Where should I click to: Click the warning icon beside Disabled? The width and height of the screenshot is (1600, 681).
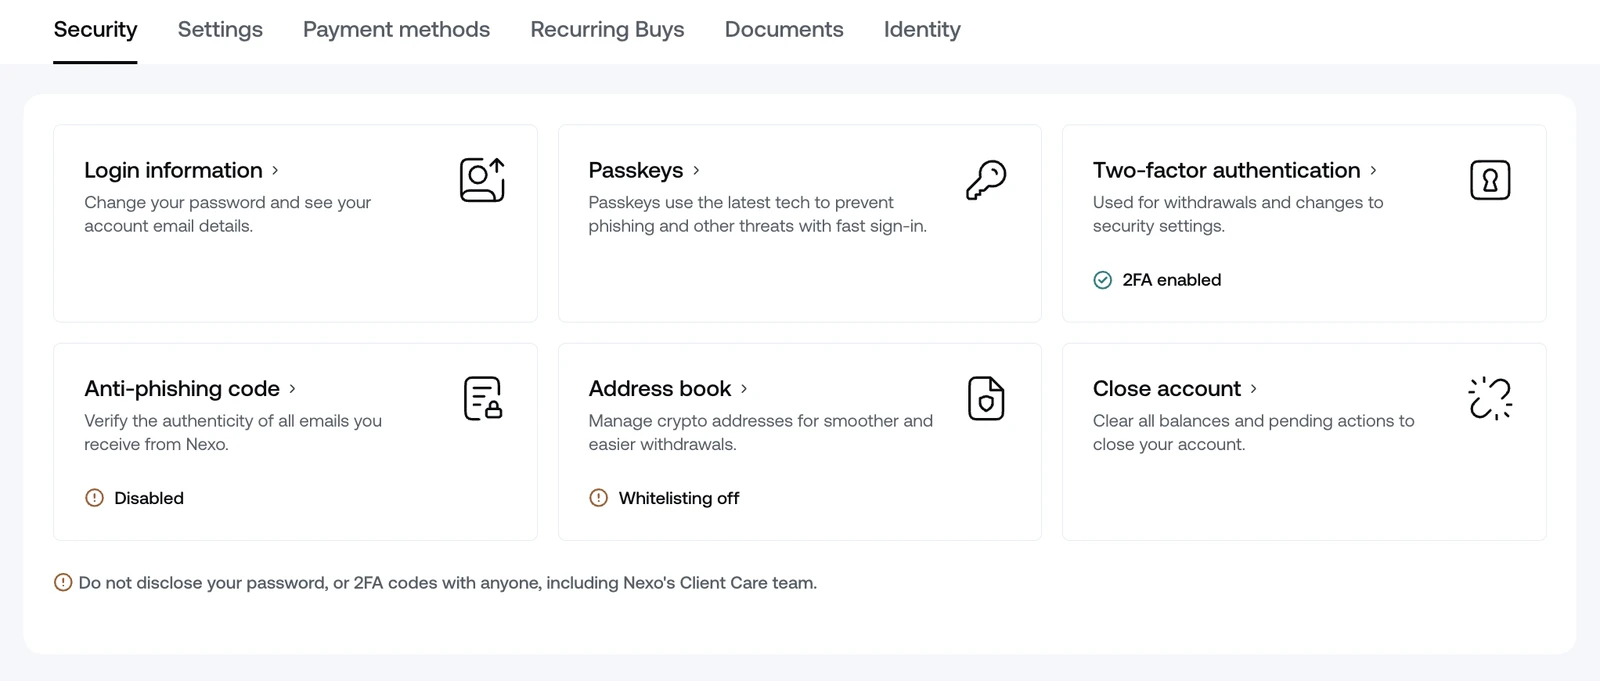click(94, 498)
